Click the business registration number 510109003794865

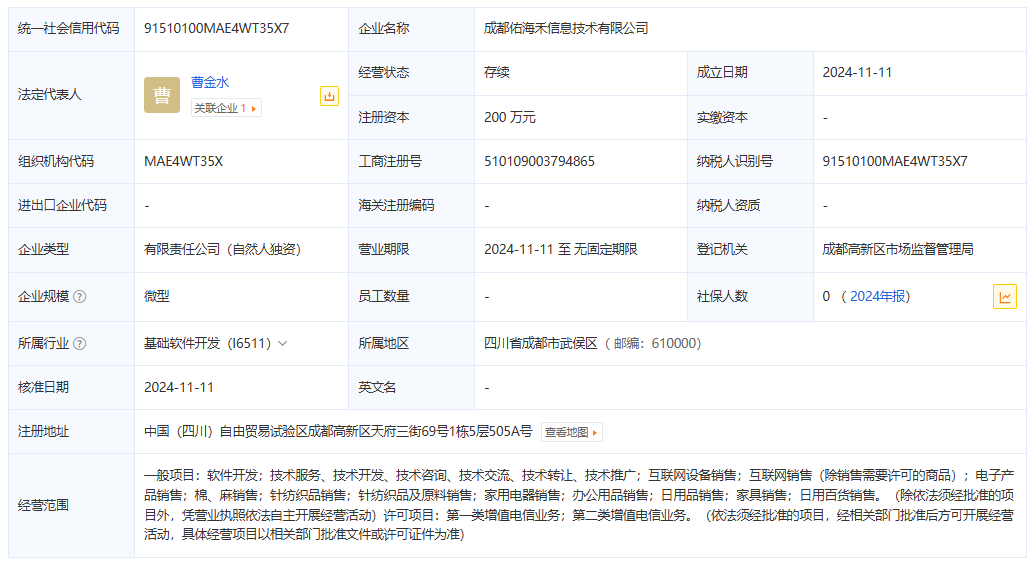click(x=539, y=161)
